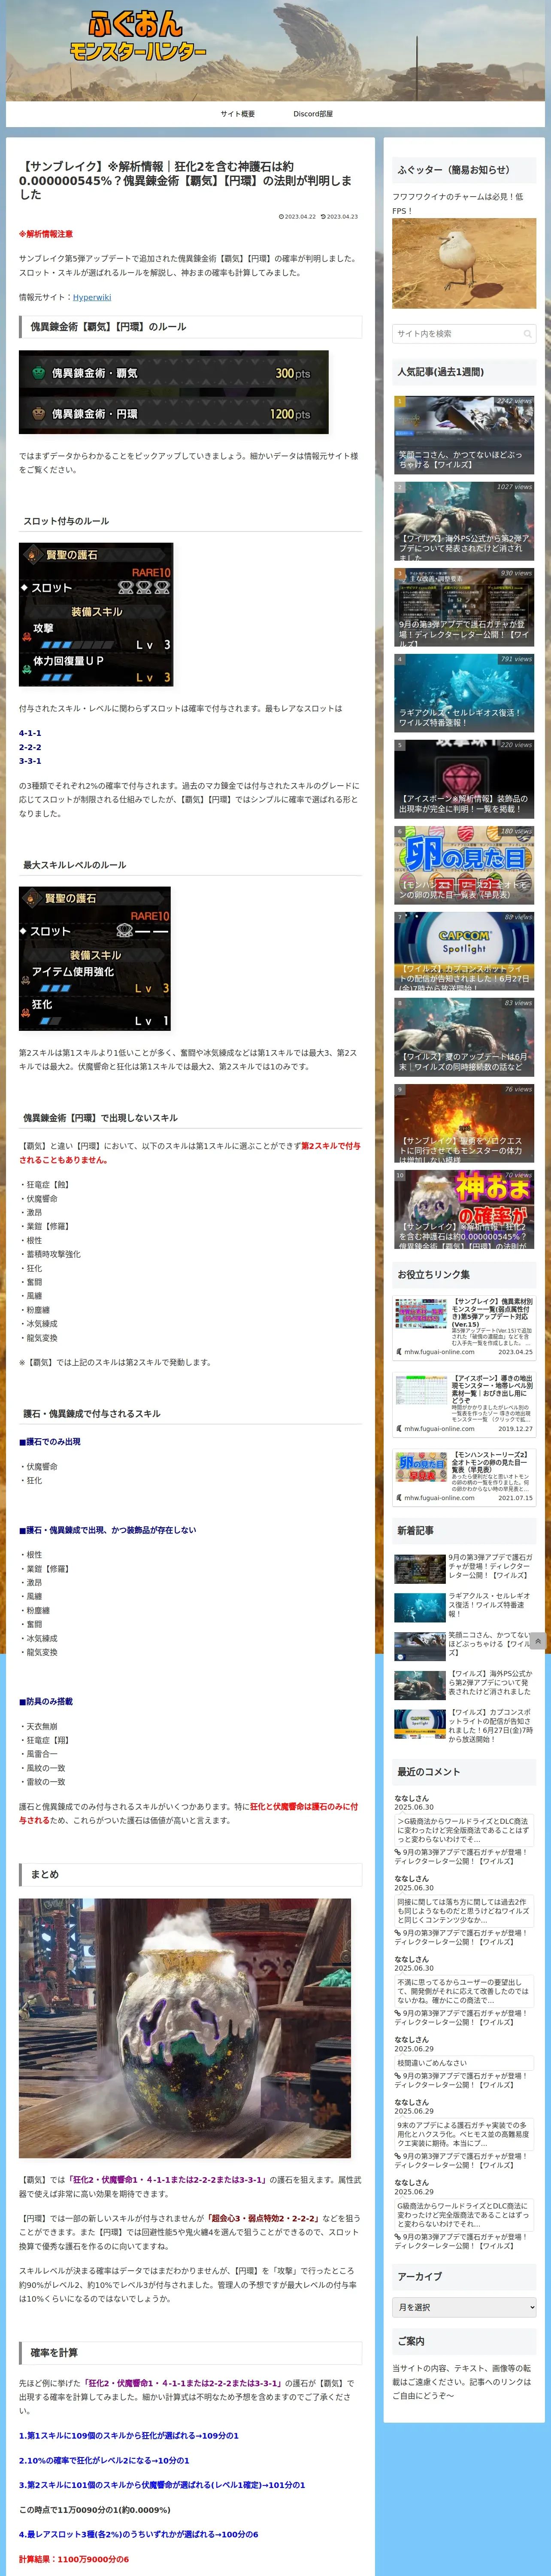Open popular article 盟勇をソロクエストに同行
The image size is (551, 2576).
pos(464,1123)
